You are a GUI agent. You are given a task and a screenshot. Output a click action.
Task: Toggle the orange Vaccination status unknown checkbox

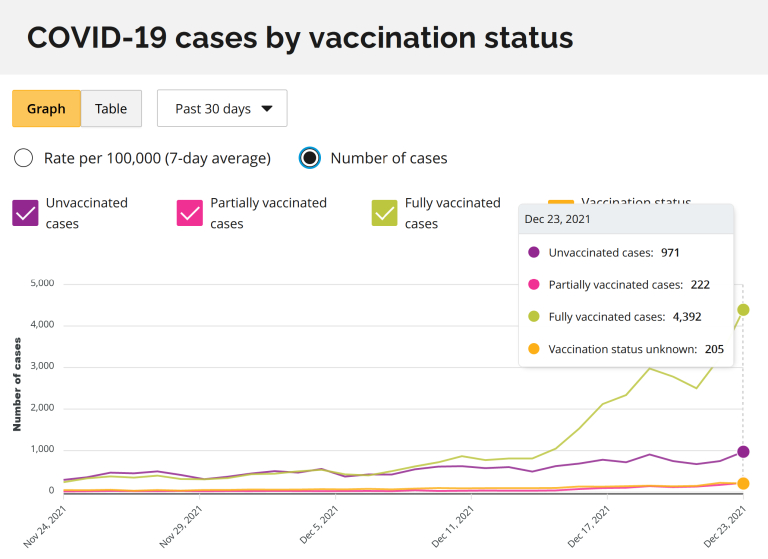click(562, 201)
